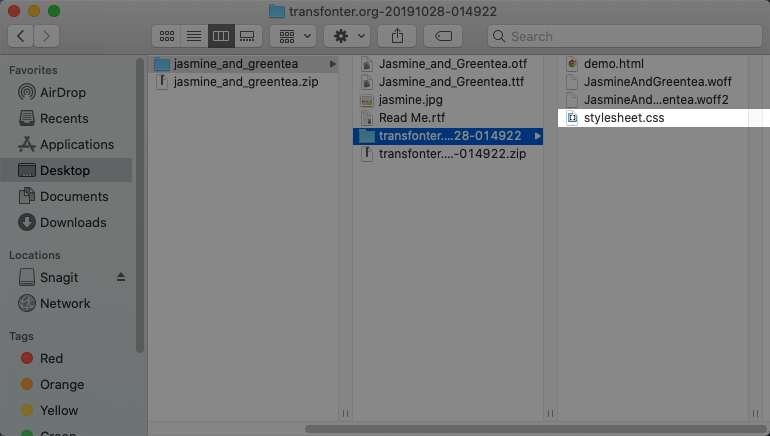Filter by the Red tag
The width and height of the screenshot is (770, 436).
click(66, 358)
